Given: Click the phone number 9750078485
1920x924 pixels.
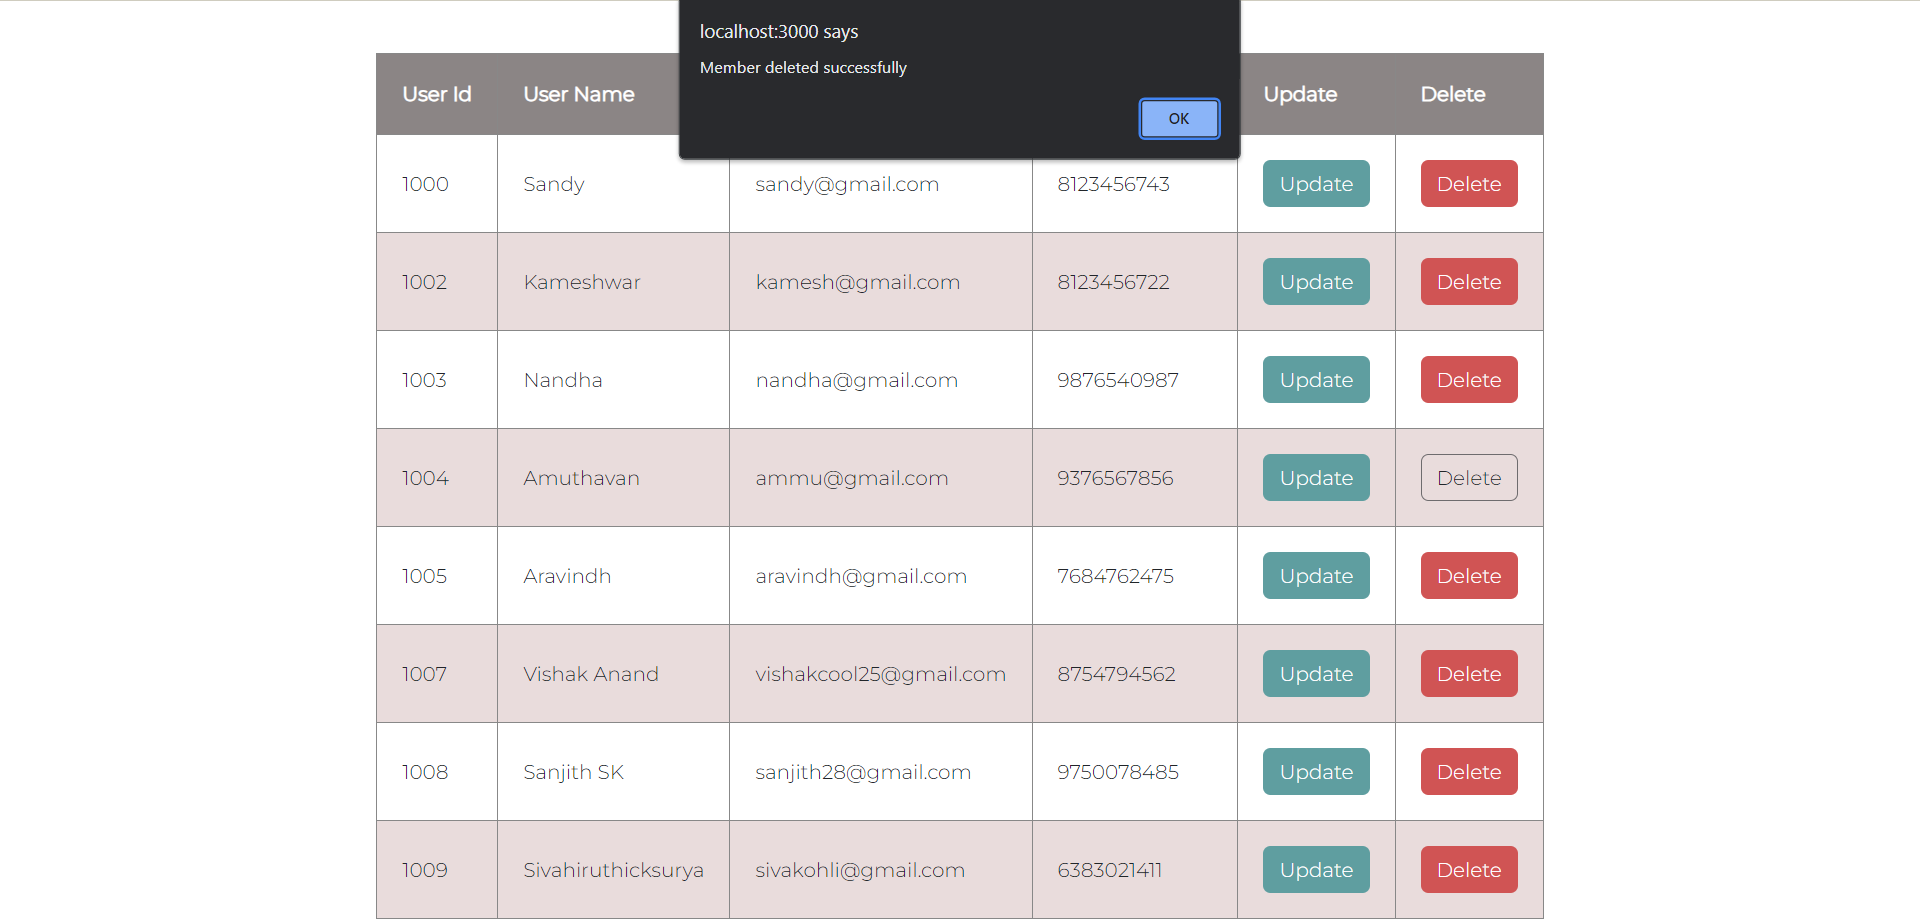Looking at the screenshot, I should [1117, 771].
